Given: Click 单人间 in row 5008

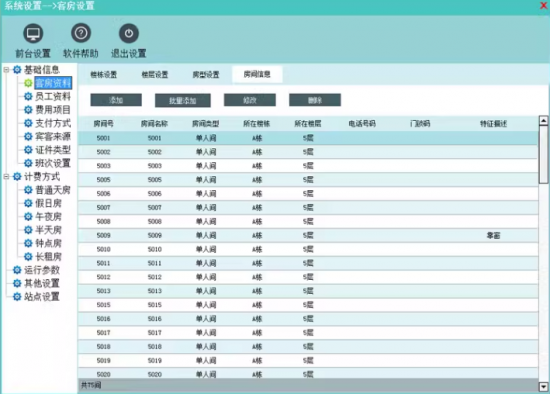Looking at the screenshot, I should (206, 221).
